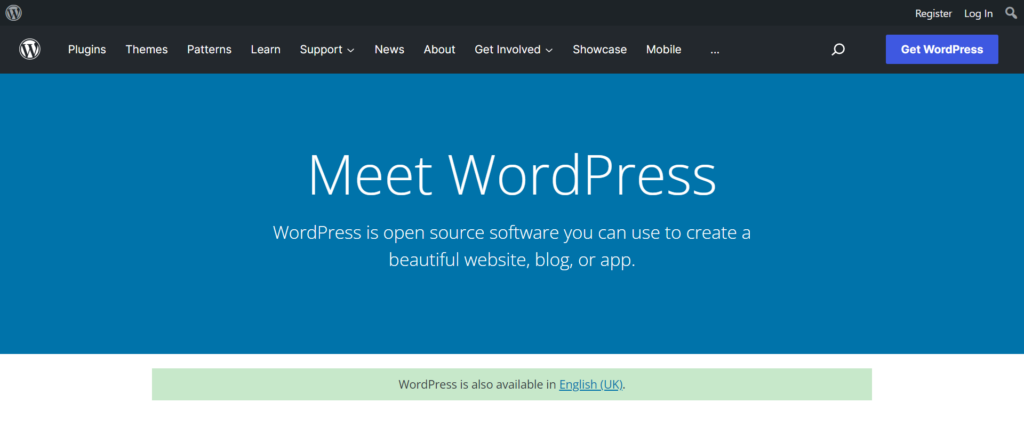Go to the Themes page
1024x435 pixels.
(x=146, y=50)
